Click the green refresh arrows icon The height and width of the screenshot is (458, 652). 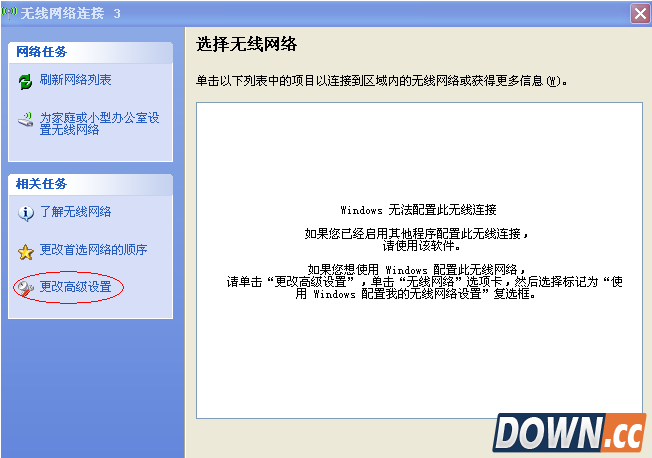pyautogui.click(x=26, y=80)
